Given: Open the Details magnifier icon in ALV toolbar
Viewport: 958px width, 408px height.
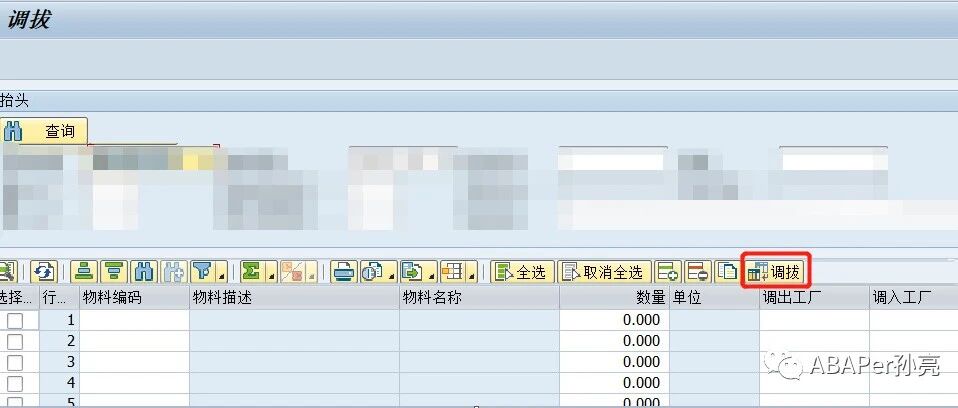Looking at the screenshot, I should (x=7, y=271).
